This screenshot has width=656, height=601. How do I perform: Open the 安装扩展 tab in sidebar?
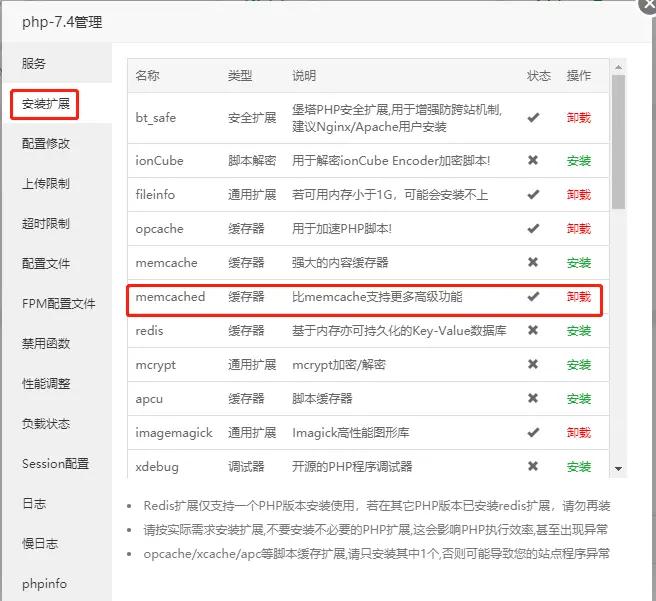(46, 104)
